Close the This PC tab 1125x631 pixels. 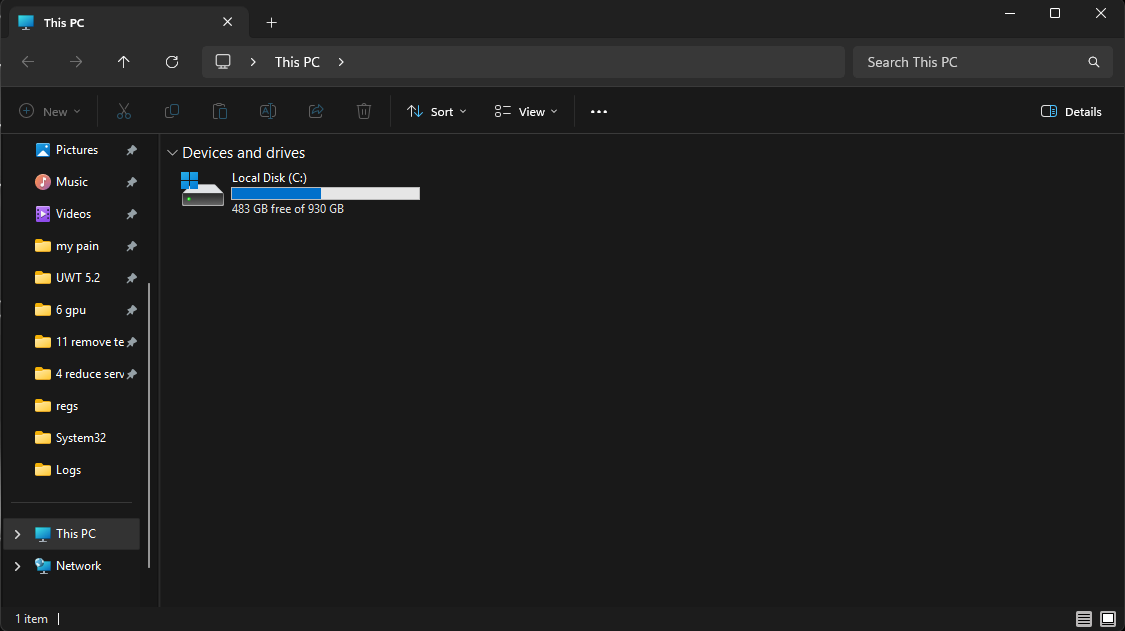click(x=227, y=22)
